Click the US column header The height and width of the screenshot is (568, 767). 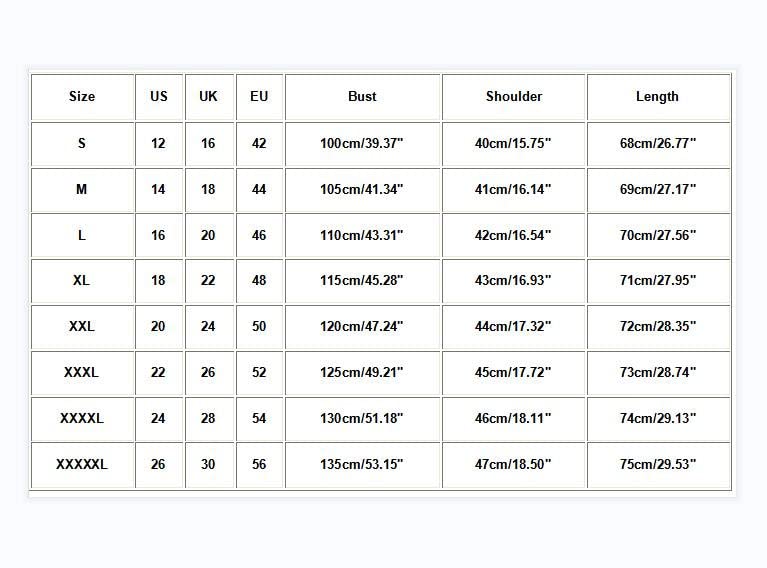click(x=159, y=97)
